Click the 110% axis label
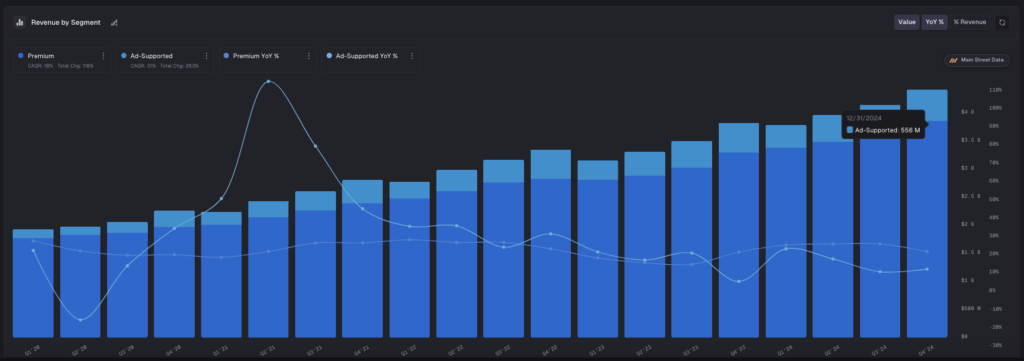Viewport: 1024px width, 361px height. pos(995,89)
